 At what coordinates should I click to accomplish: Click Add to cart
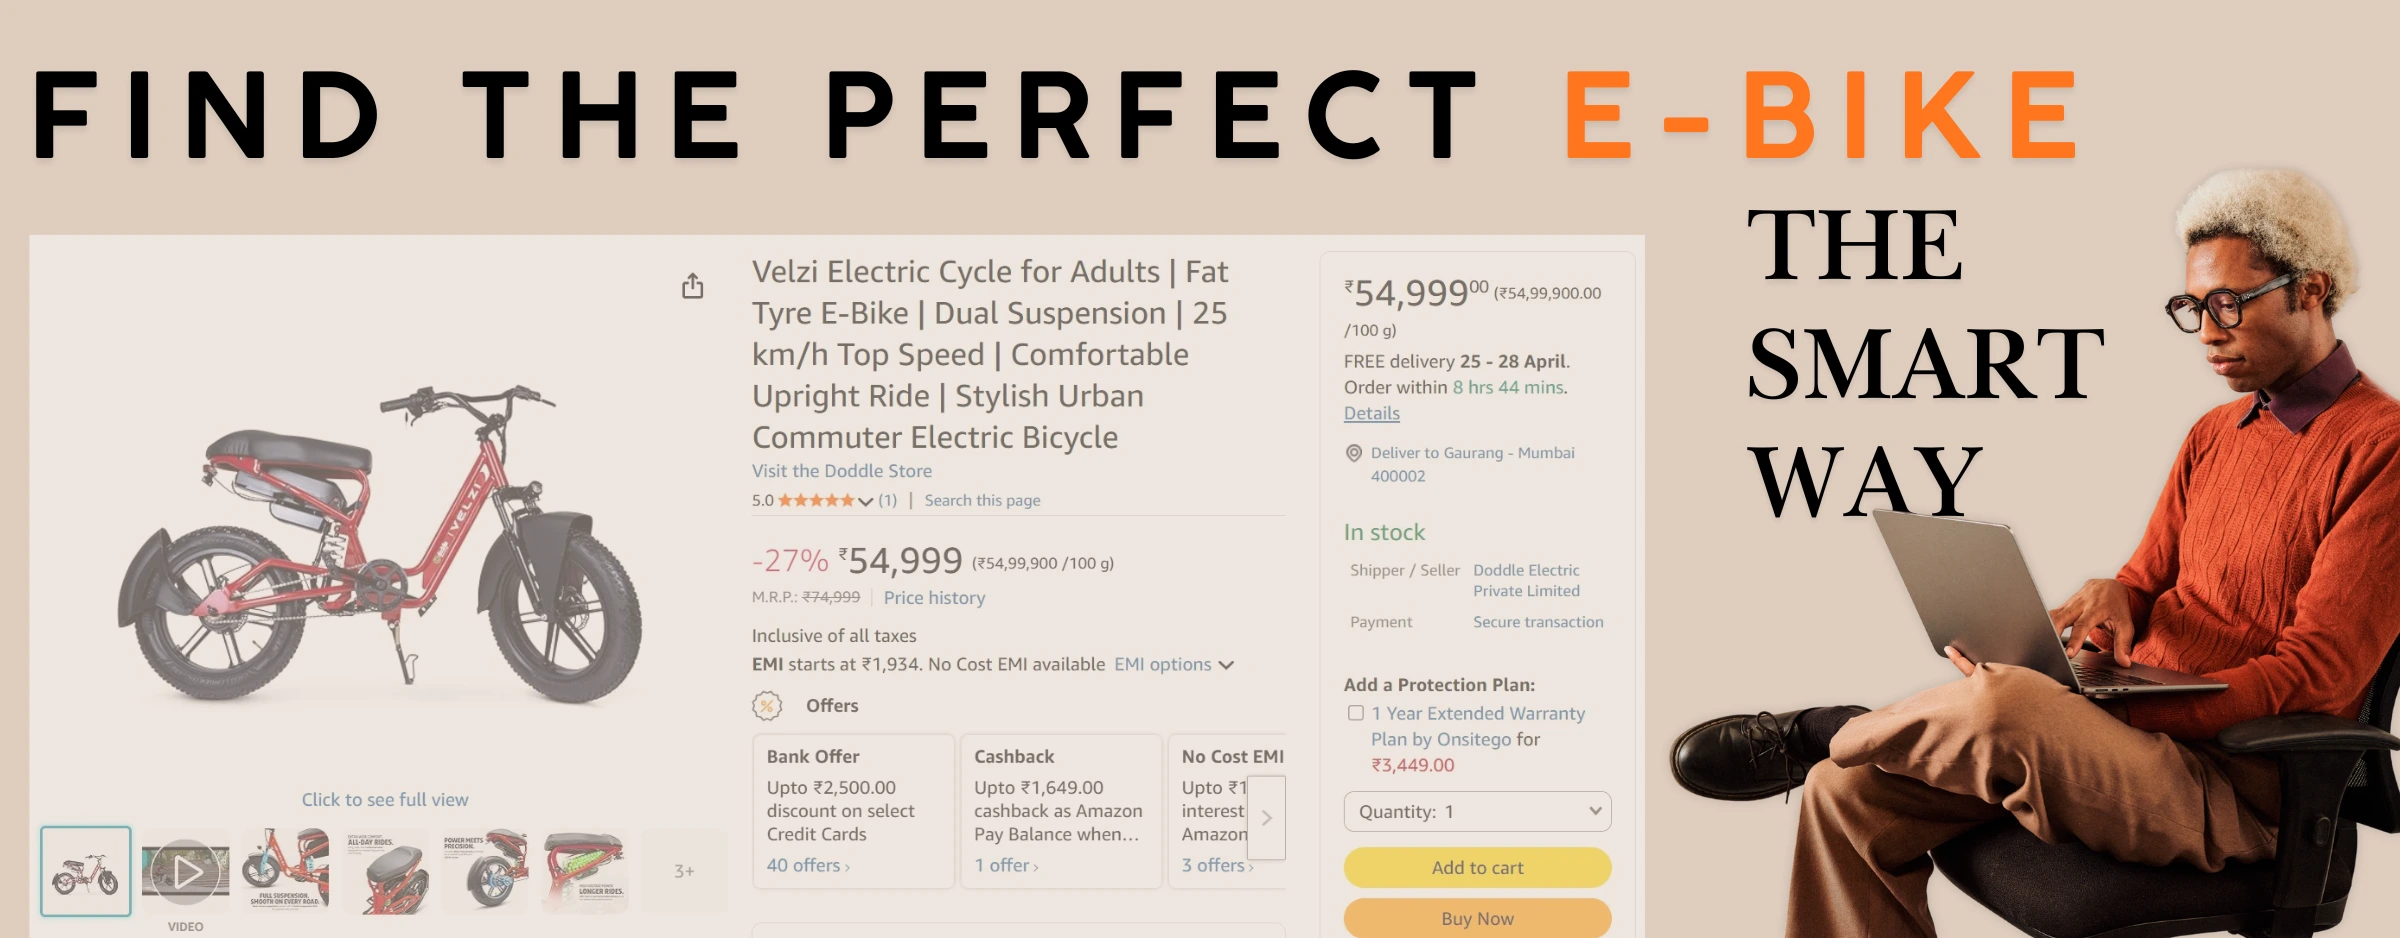(x=1477, y=867)
